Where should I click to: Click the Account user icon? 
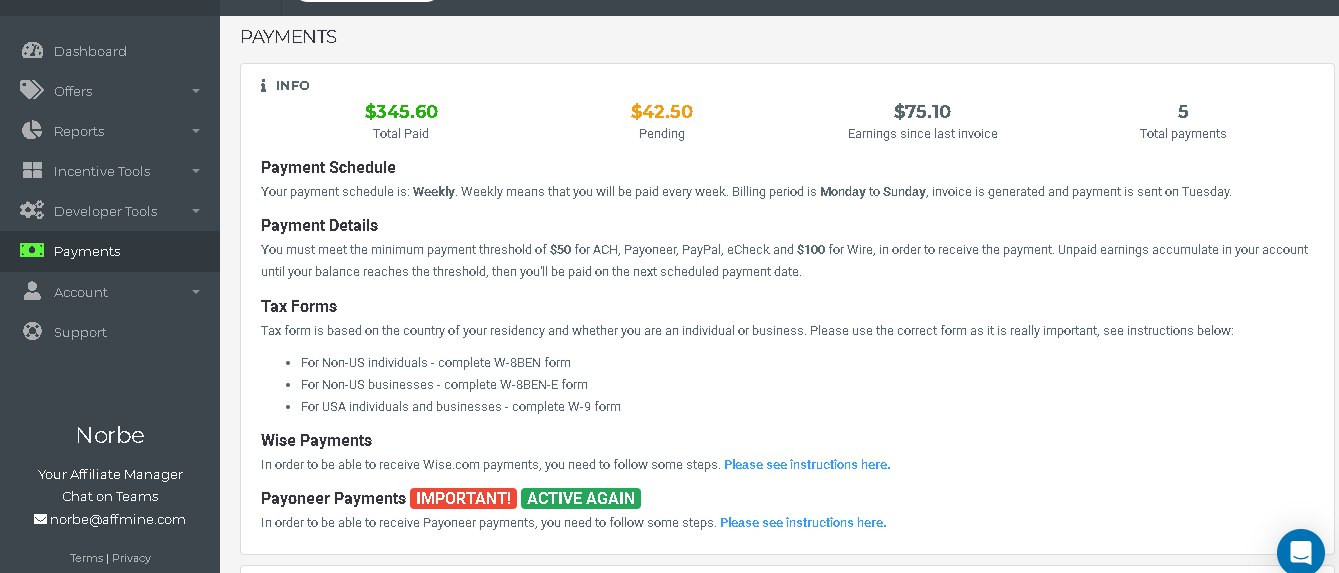coord(32,291)
